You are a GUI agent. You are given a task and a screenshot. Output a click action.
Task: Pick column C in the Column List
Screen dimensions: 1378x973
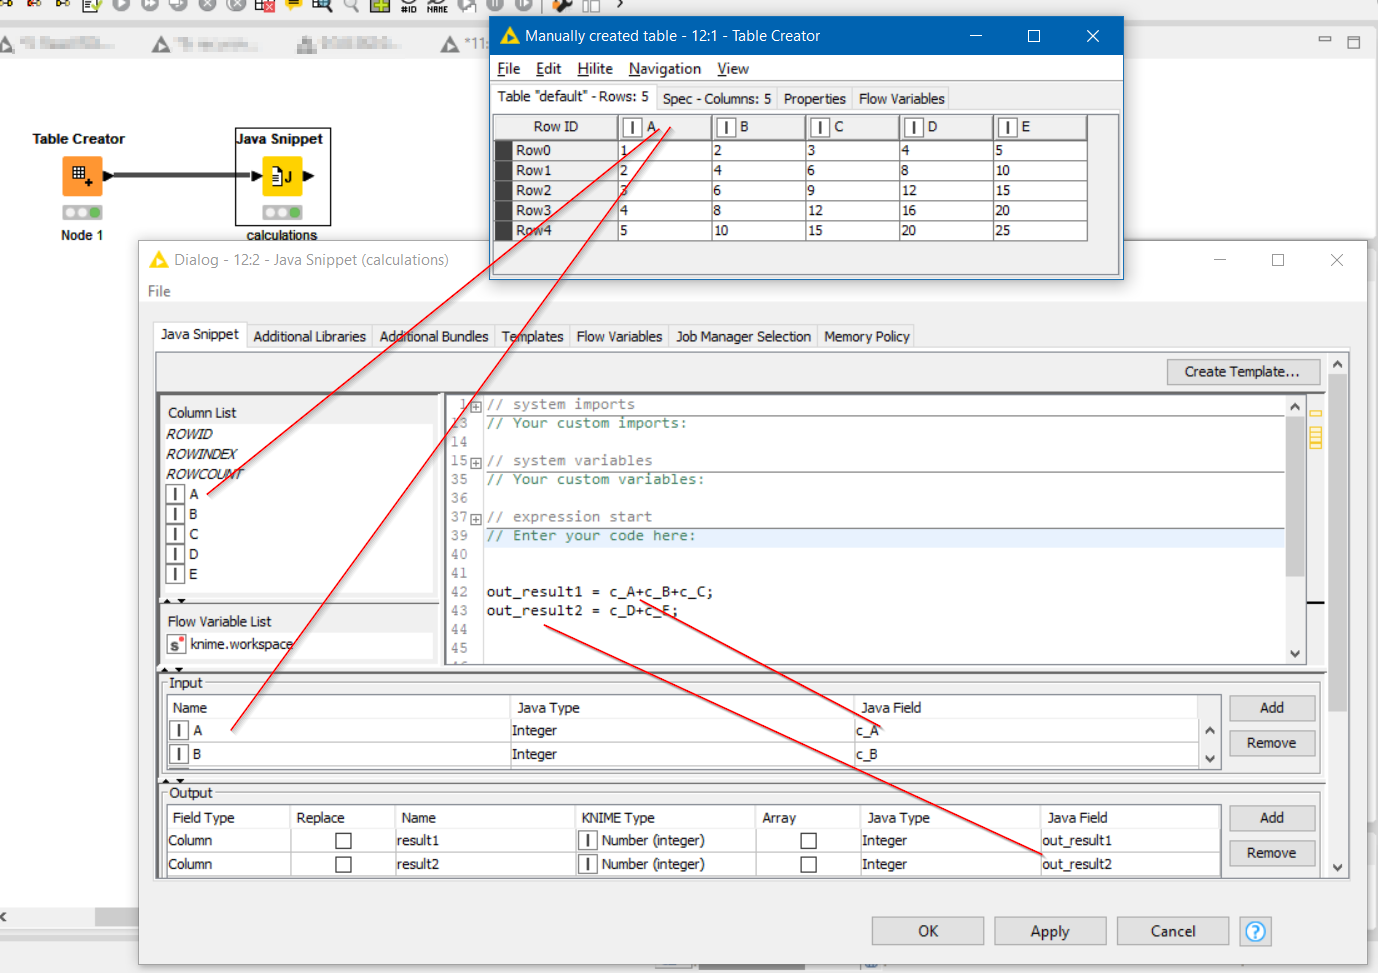(193, 534)
